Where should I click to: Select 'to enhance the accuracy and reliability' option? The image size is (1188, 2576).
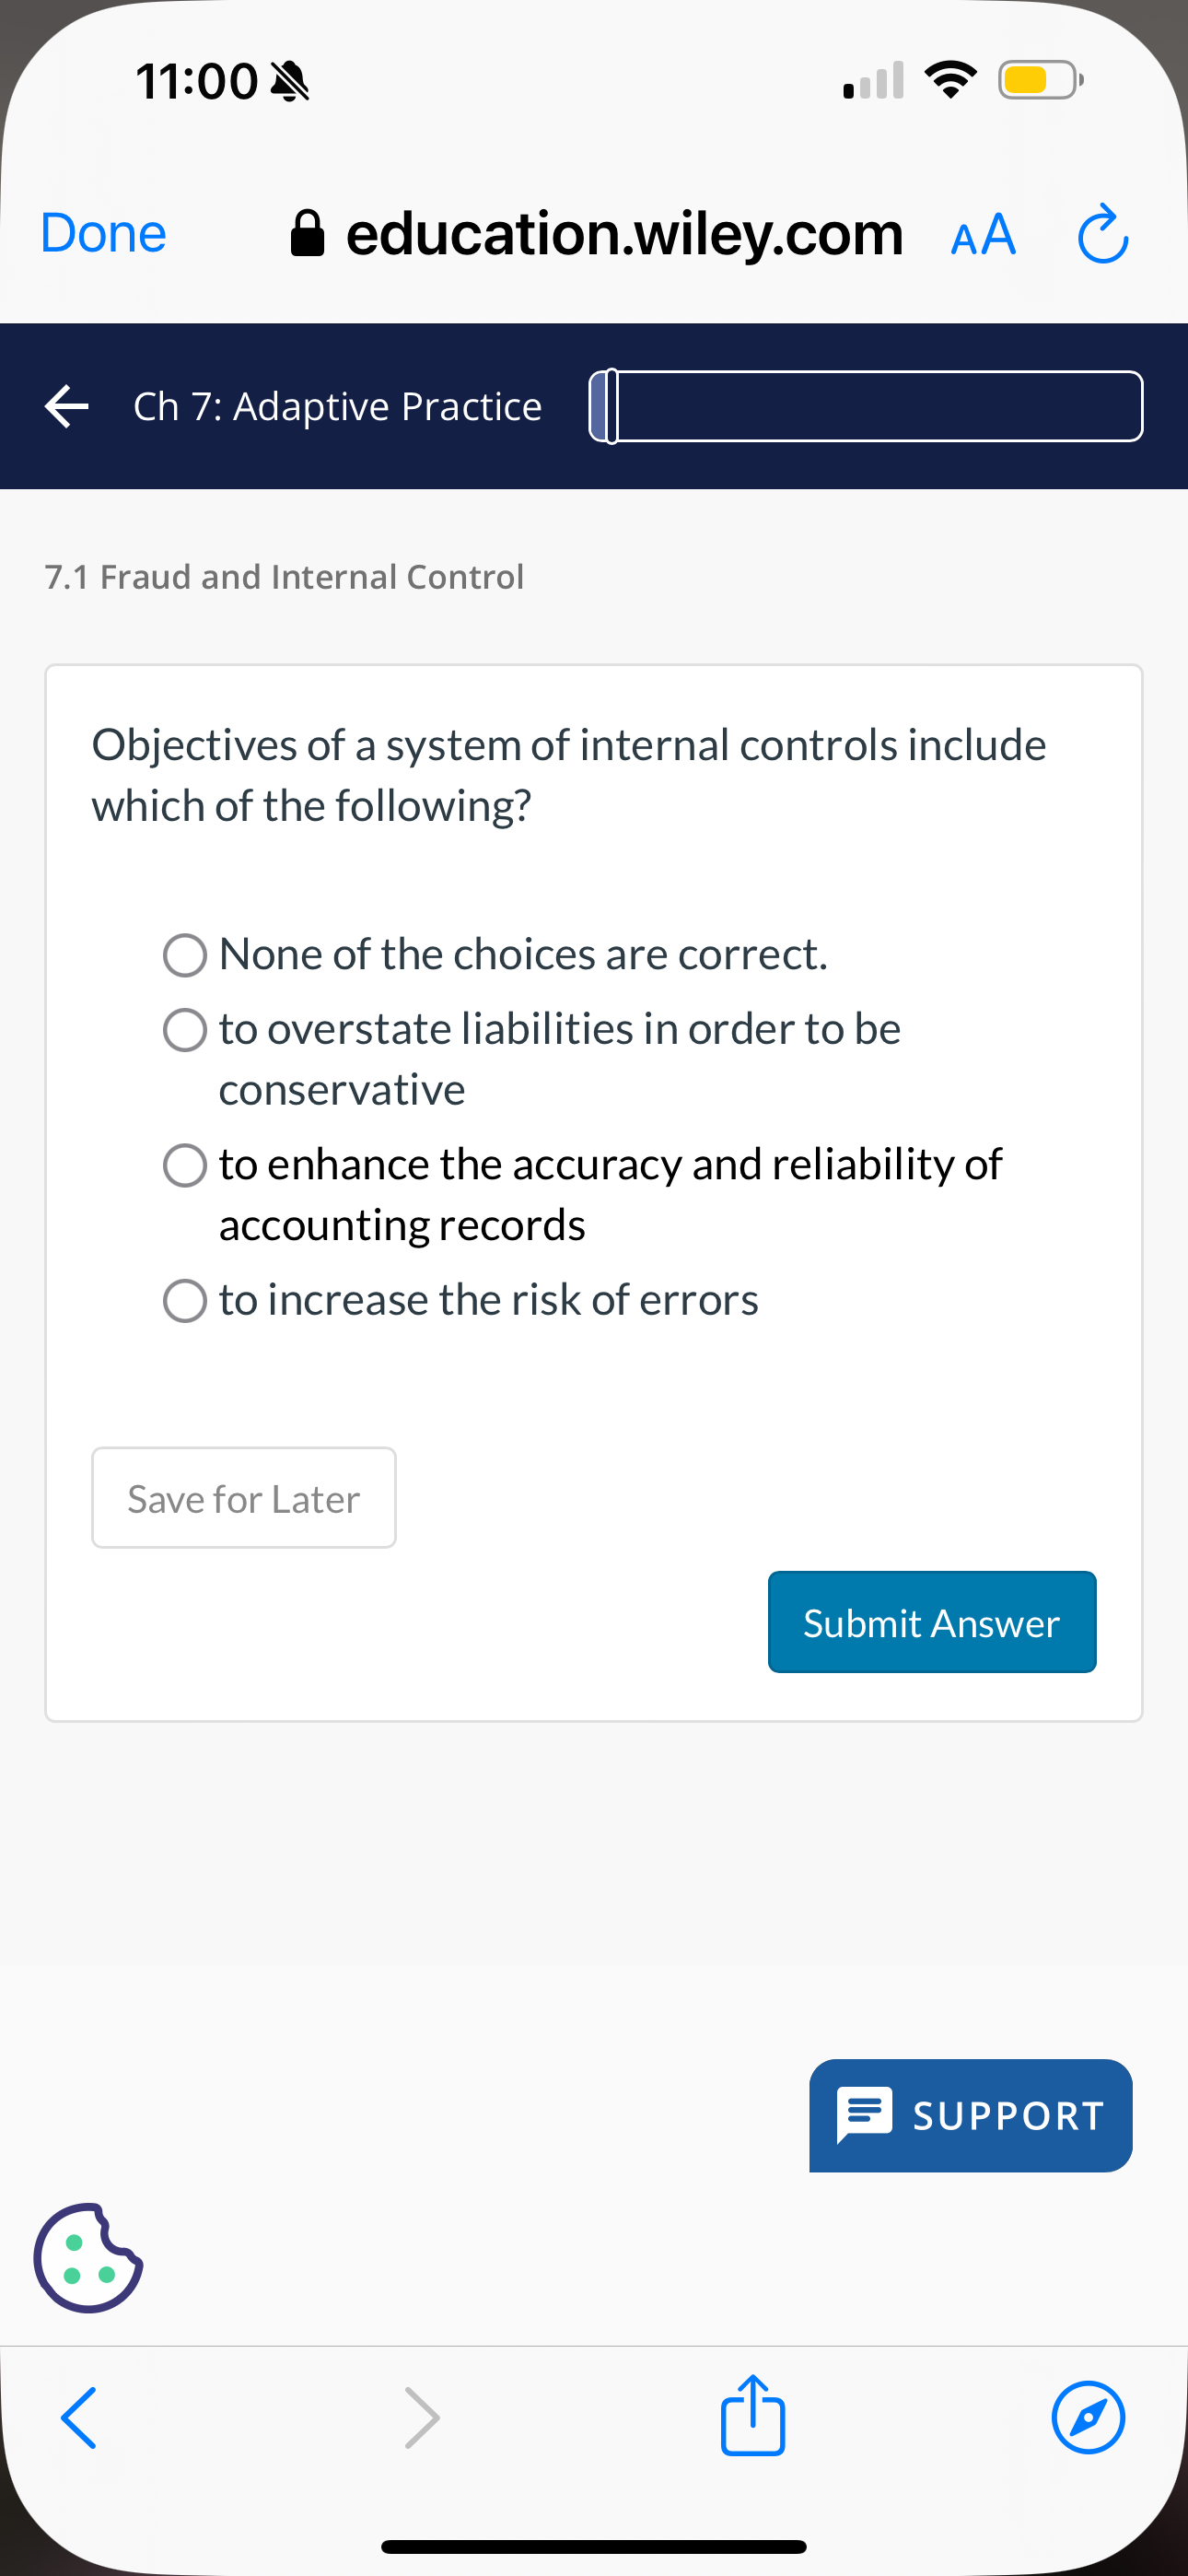pyautogui.click(x=184, y=1165)
